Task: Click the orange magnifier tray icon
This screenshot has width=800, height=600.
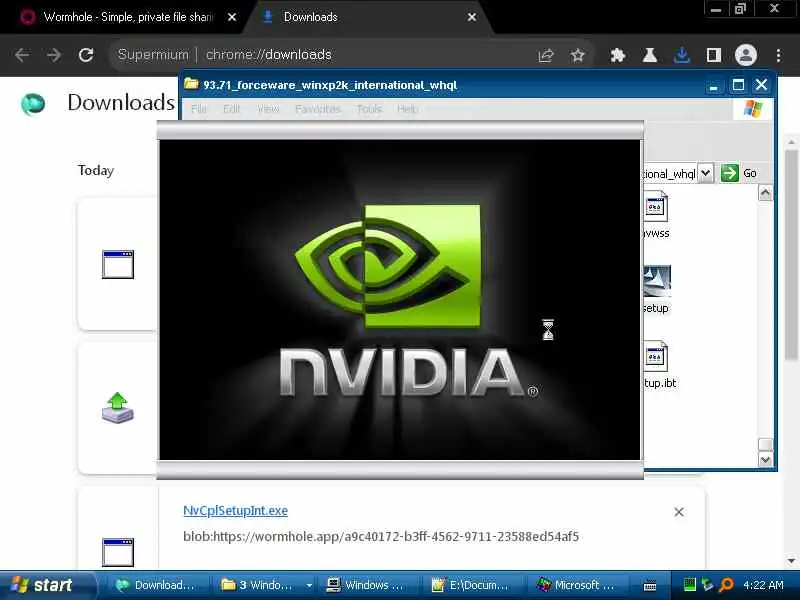Action: [x=726, y=585]
